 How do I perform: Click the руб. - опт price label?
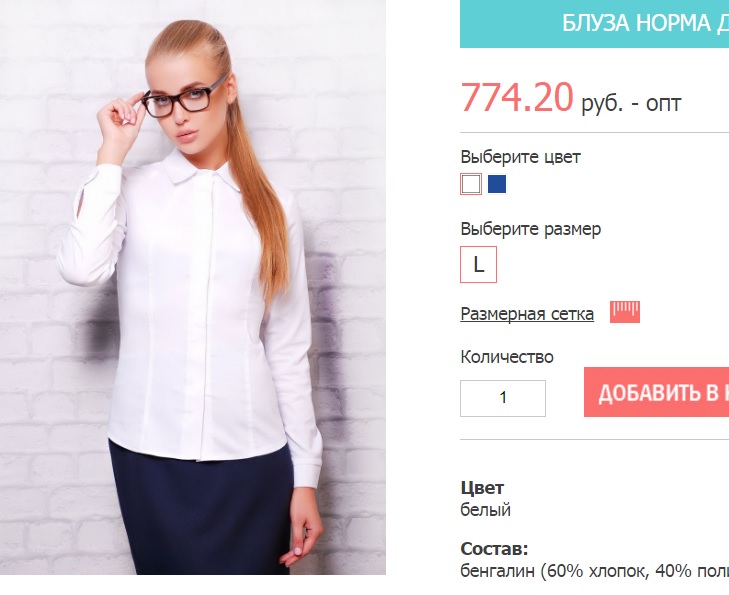(631, 104)
